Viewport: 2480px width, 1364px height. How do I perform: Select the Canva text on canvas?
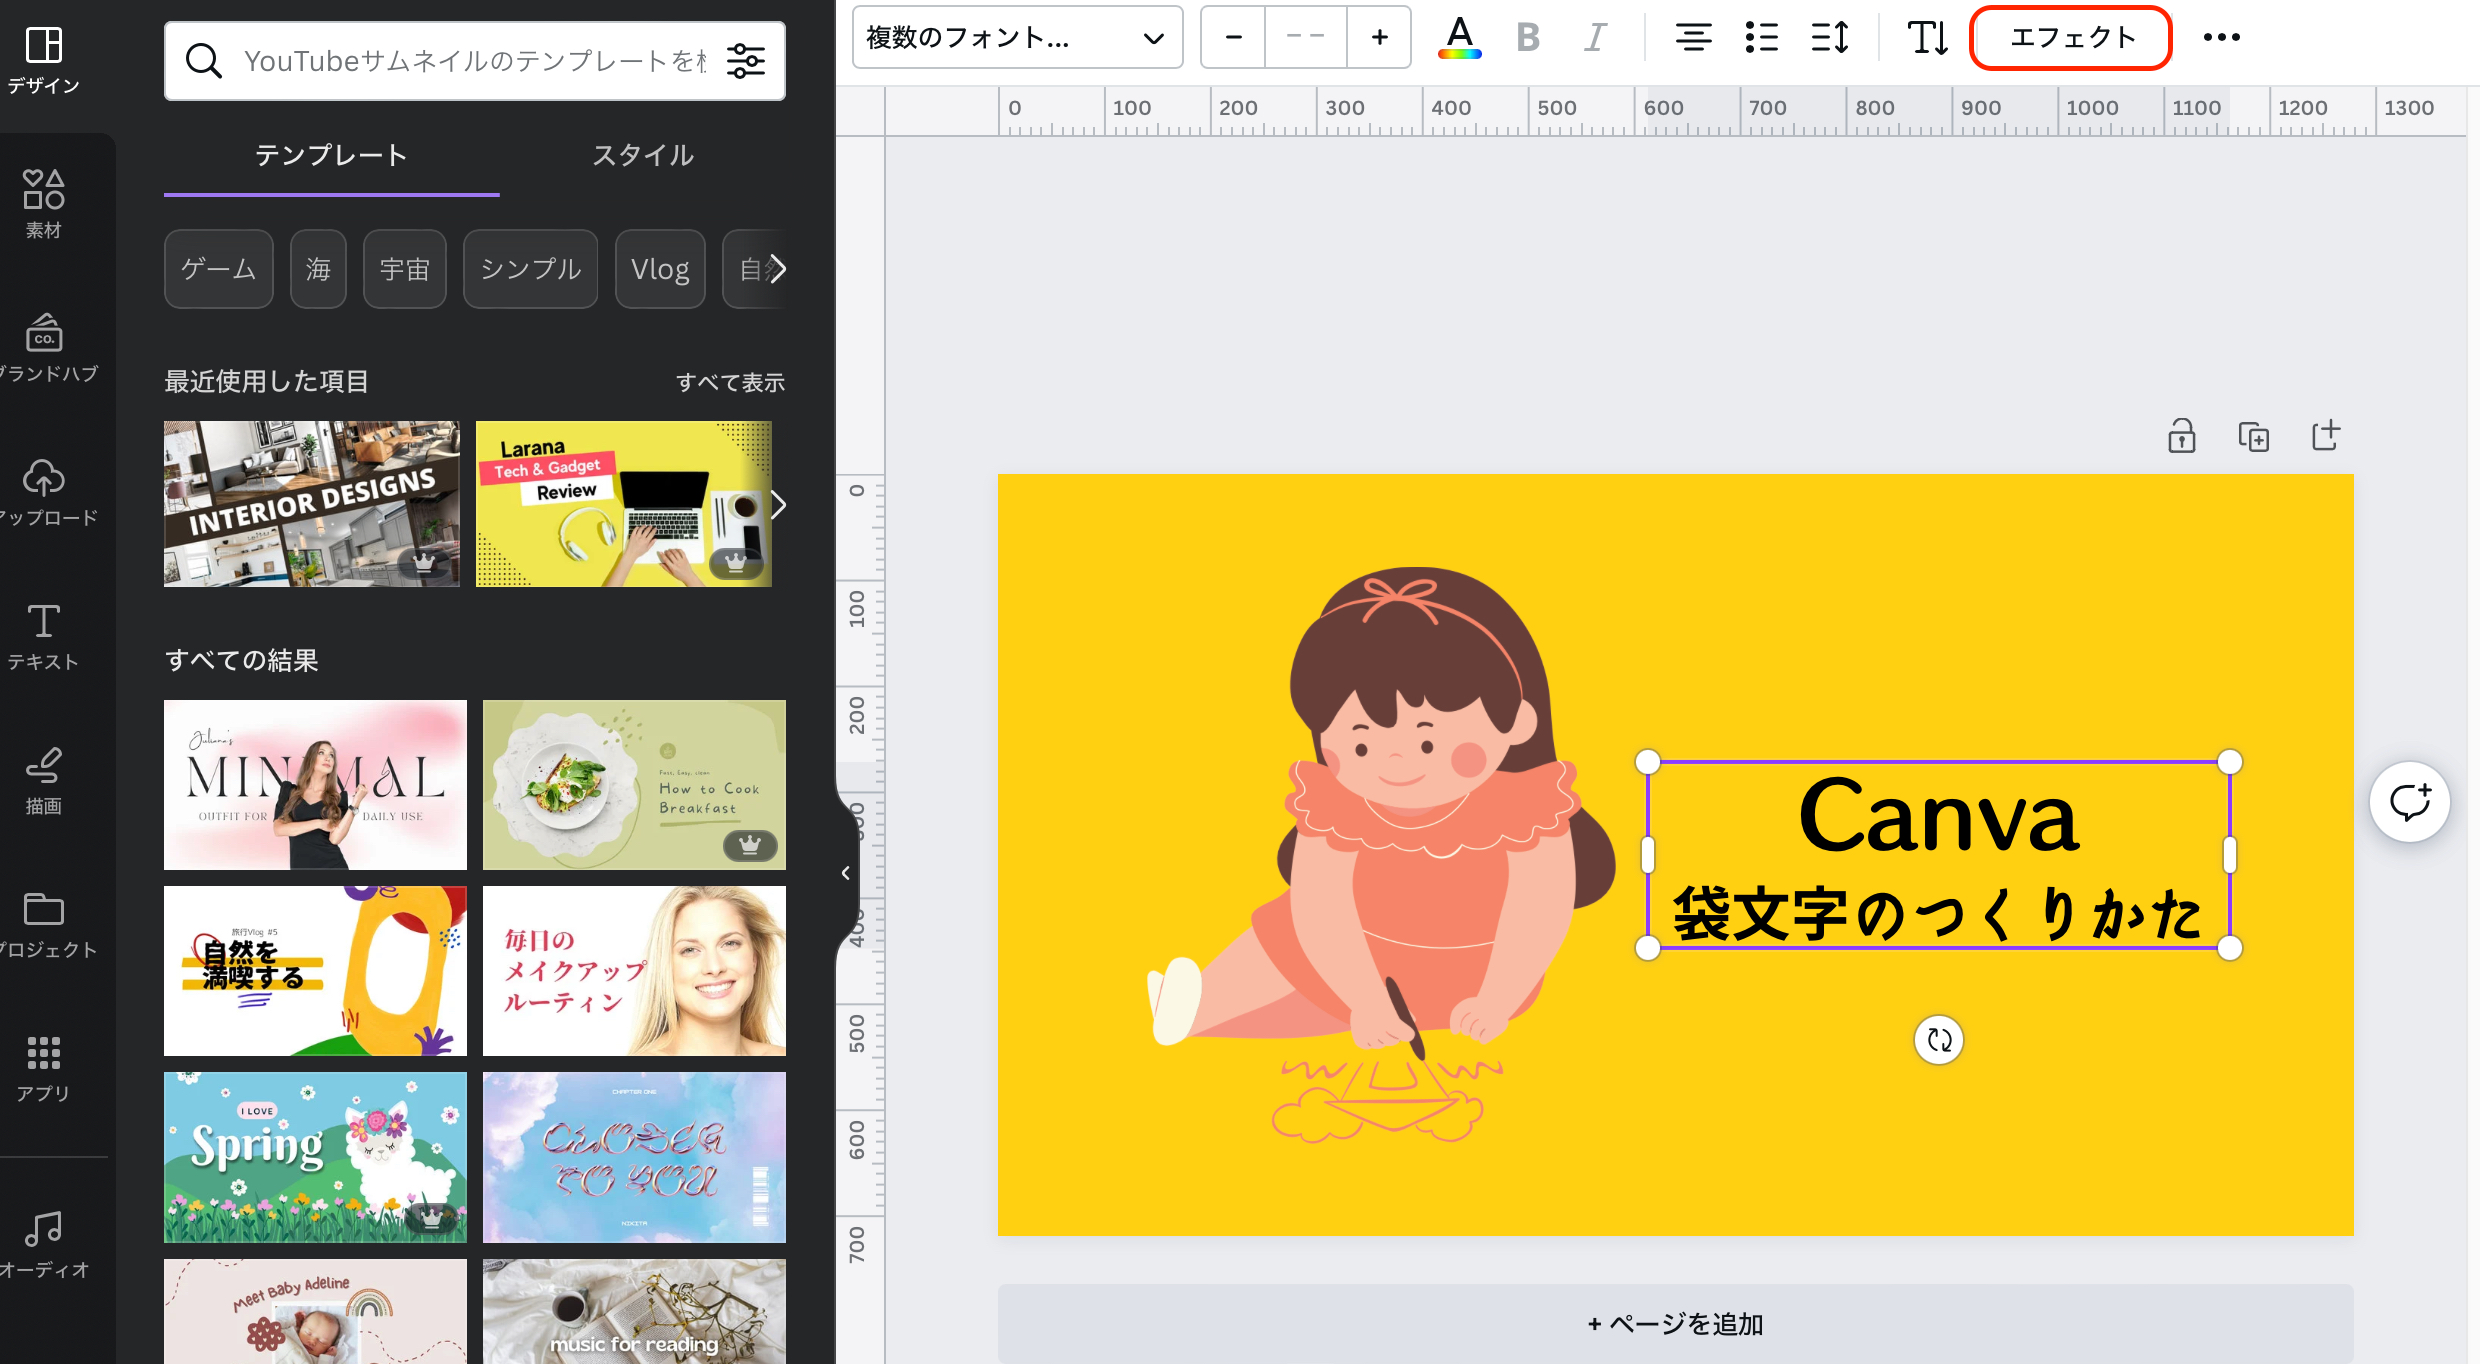click(1938, 816)
